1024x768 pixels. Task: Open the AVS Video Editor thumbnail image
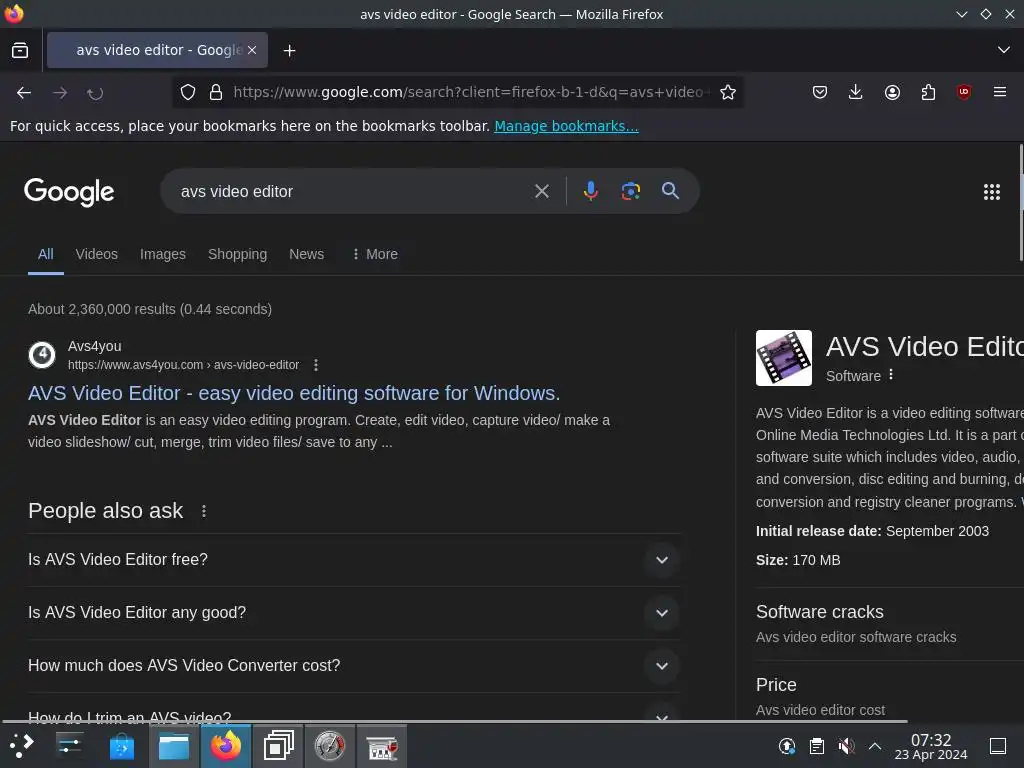click(x=784, y=358)
